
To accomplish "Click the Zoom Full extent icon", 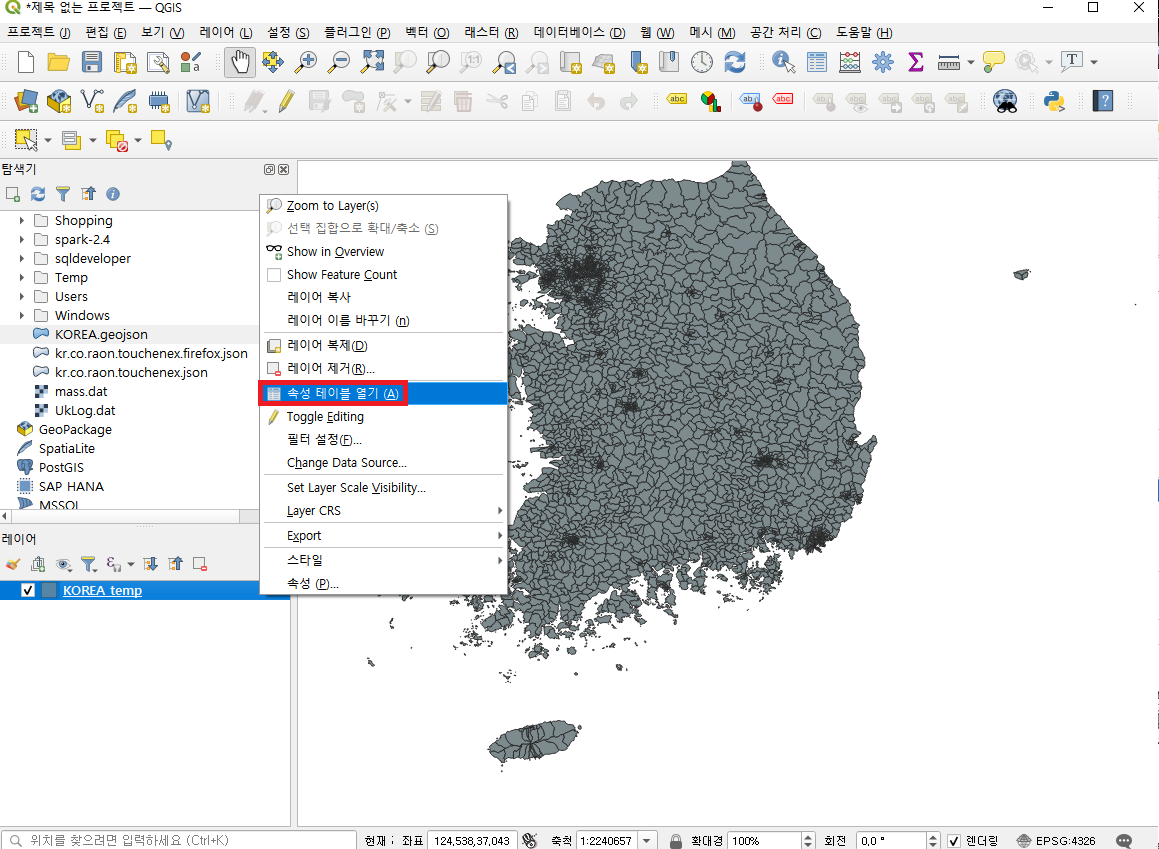I will pos(372,62).
